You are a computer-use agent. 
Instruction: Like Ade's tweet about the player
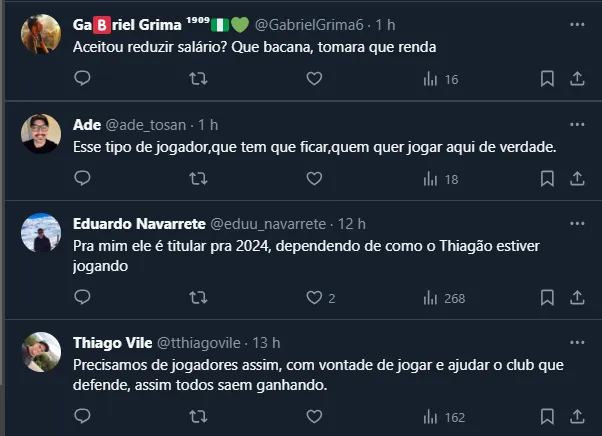(x=314, y=179)
